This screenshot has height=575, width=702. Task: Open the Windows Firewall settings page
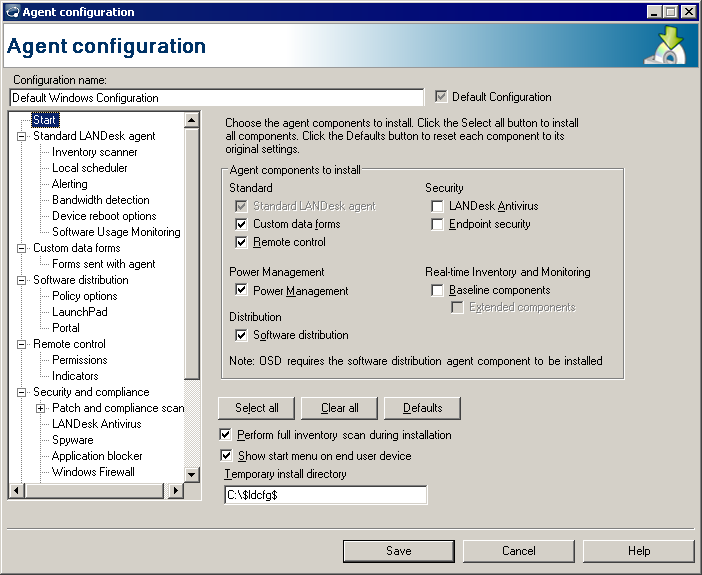coord(93,472)
